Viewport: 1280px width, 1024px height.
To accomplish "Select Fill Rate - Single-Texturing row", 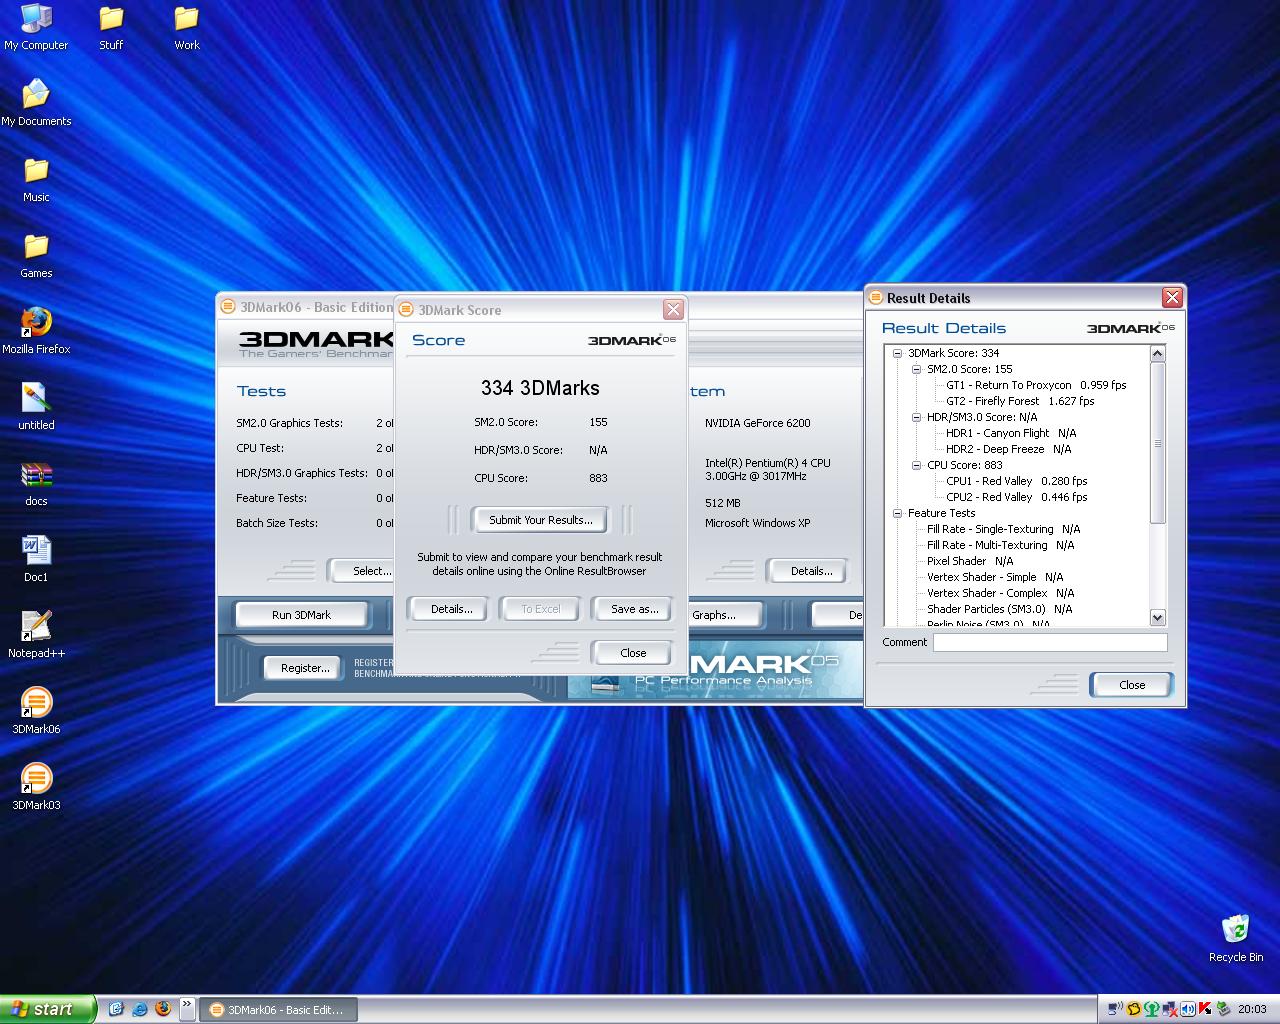I will click(1003, 529).
